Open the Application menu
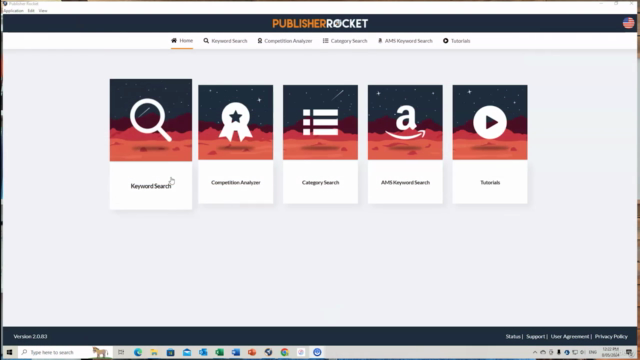This screenshot has height=360, width=640. (13, 11)
